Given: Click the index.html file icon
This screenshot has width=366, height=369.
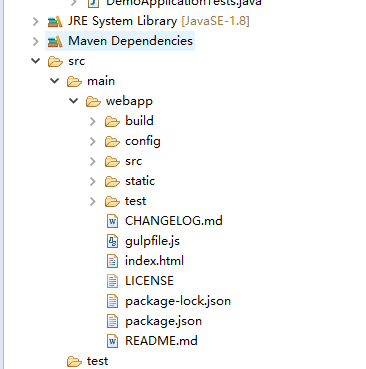Looking at the screenshot, I should (112, 261).
